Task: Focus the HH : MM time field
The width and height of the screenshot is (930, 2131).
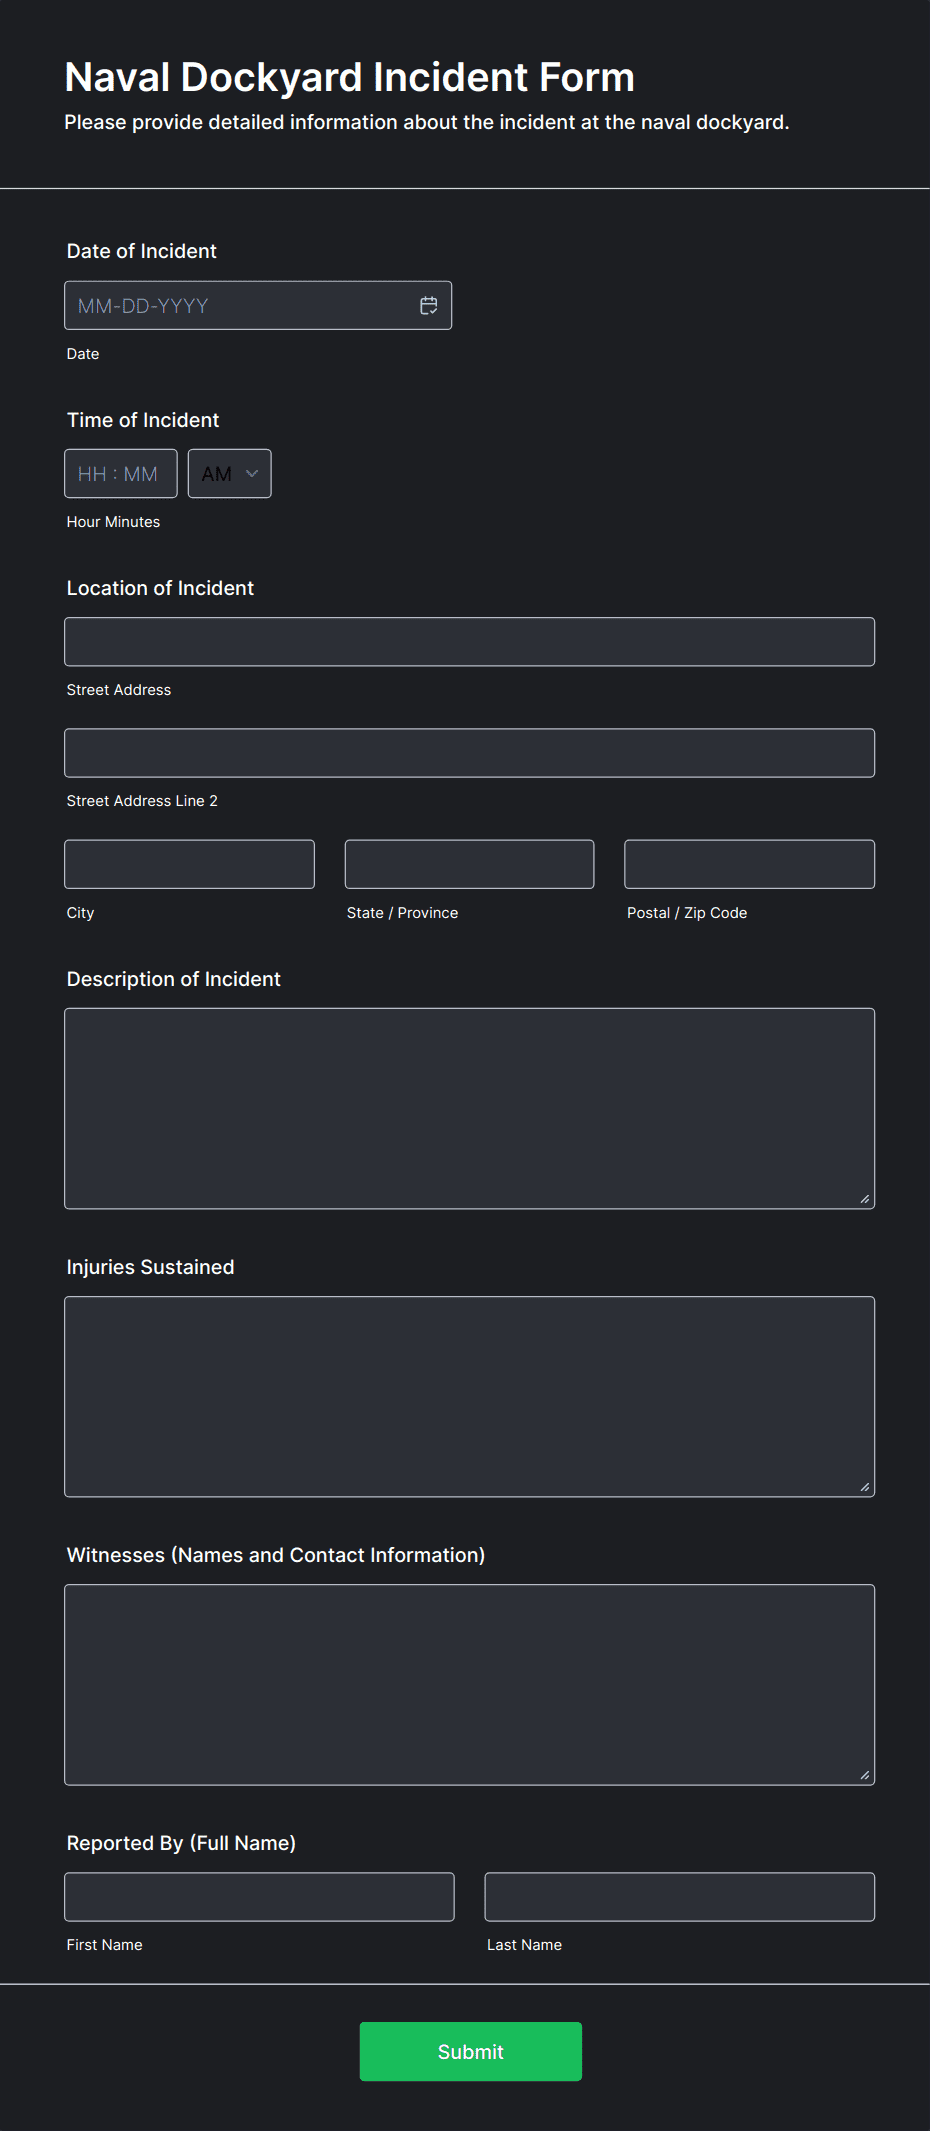Action: (x=120, y=474)
